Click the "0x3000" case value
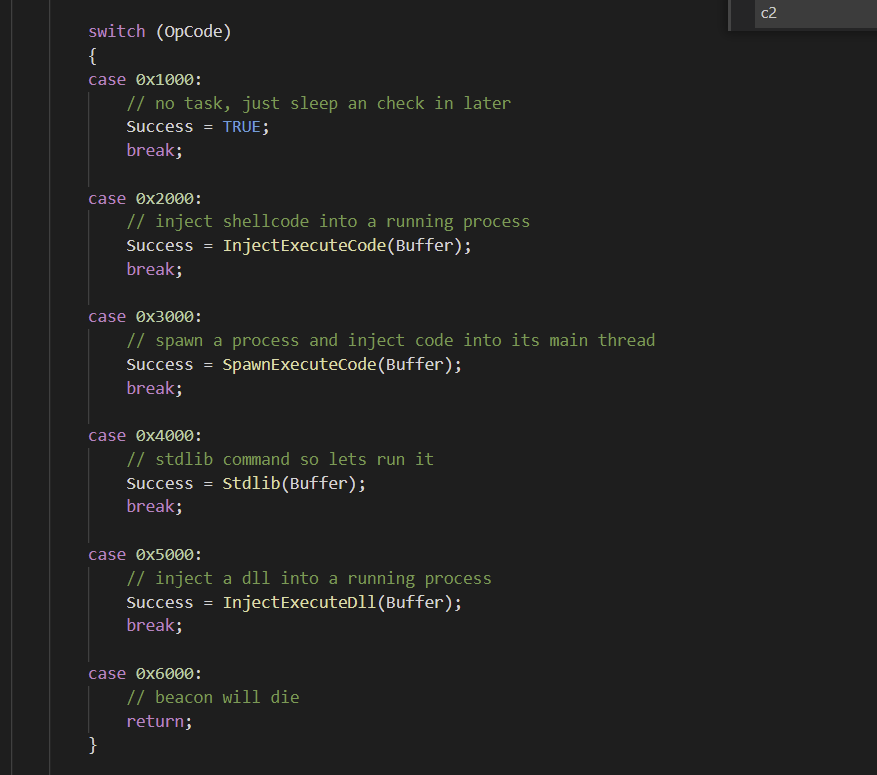 coord(165,316)
